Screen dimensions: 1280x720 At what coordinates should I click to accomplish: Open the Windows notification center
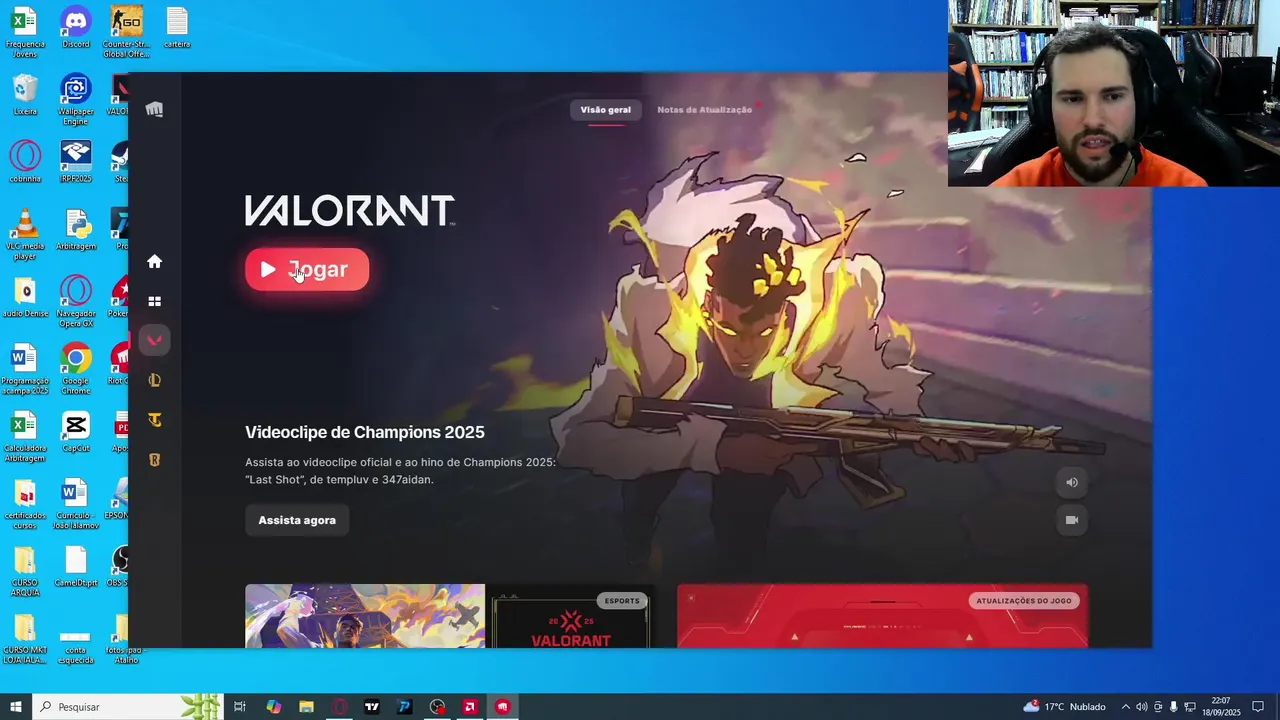(x=1258, y=707)
